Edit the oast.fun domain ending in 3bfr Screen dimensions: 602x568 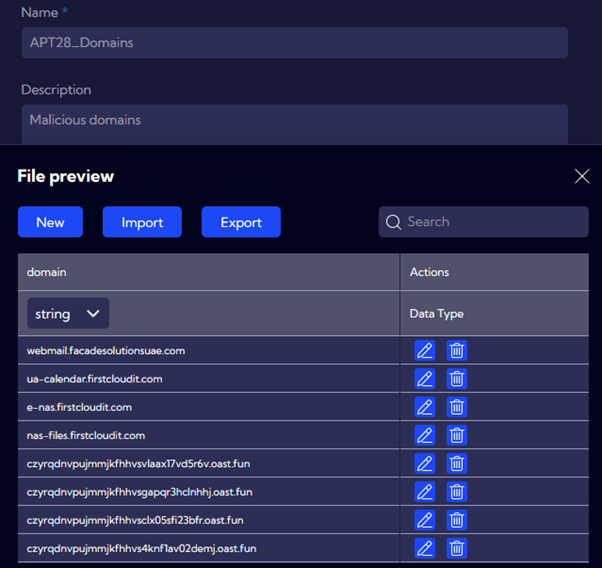point(424,520)
